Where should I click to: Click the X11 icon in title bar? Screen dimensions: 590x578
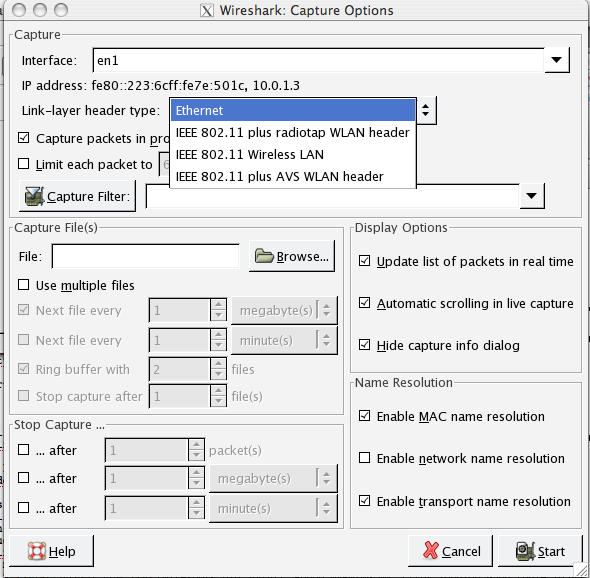pyautogui.click(x=207, y=11)
